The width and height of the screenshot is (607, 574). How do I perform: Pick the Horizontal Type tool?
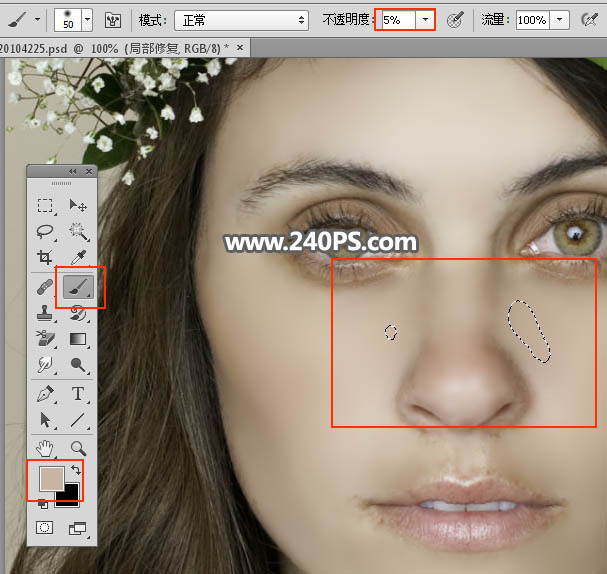[78, 394]
